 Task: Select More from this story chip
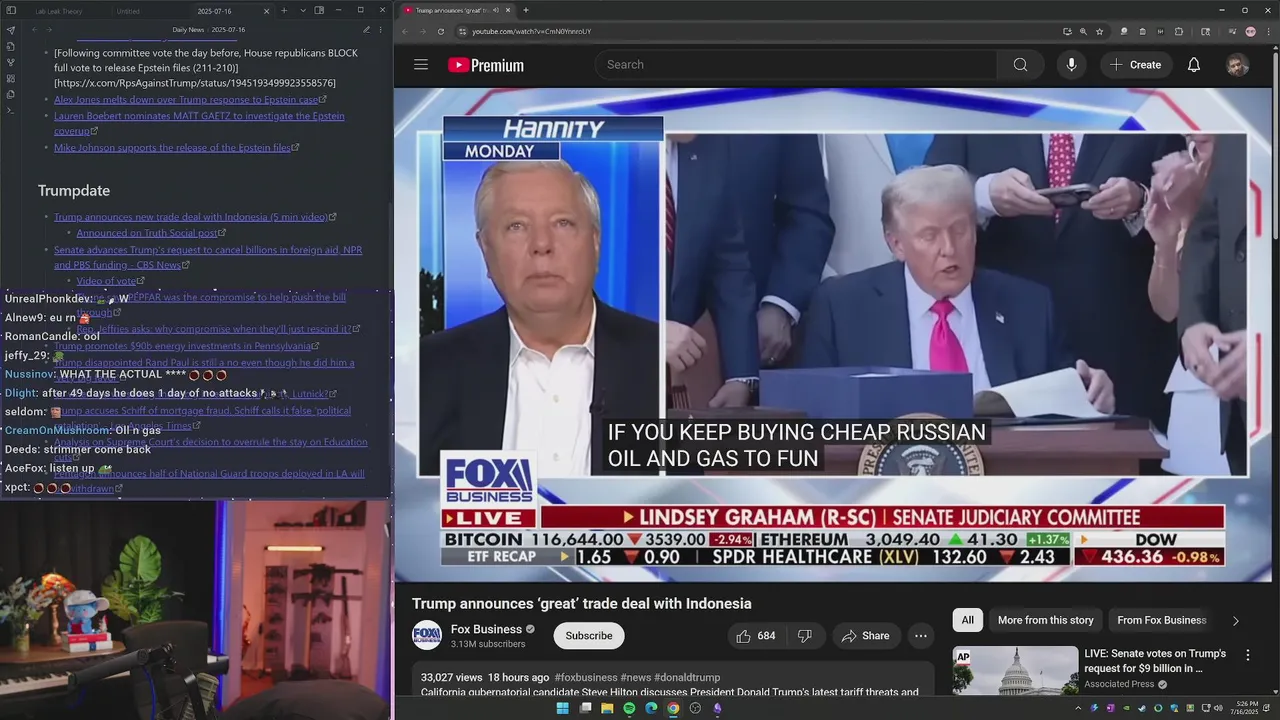tap(1045, 620)
